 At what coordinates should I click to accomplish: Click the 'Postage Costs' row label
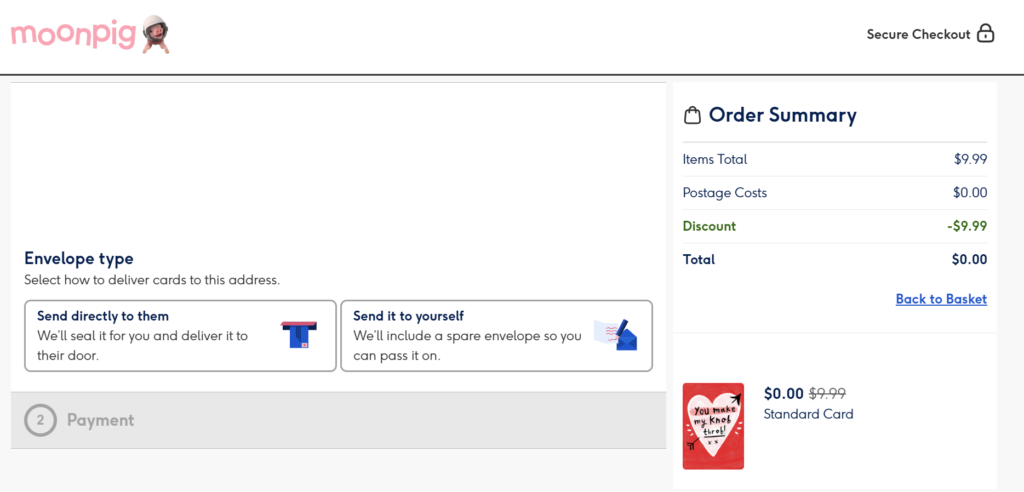pos(725,193)
